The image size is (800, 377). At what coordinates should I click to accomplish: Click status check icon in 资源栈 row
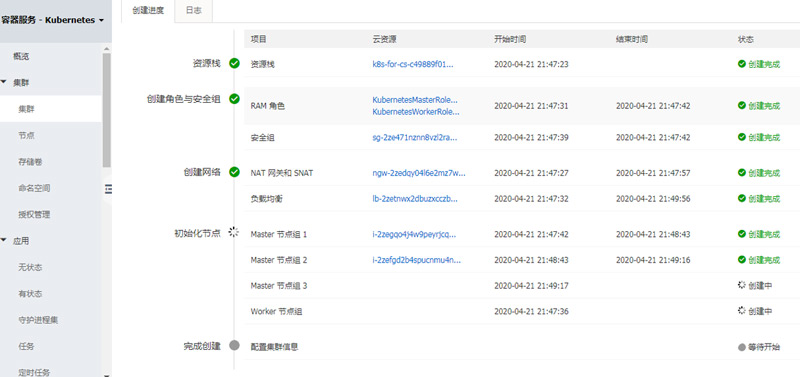742,64
